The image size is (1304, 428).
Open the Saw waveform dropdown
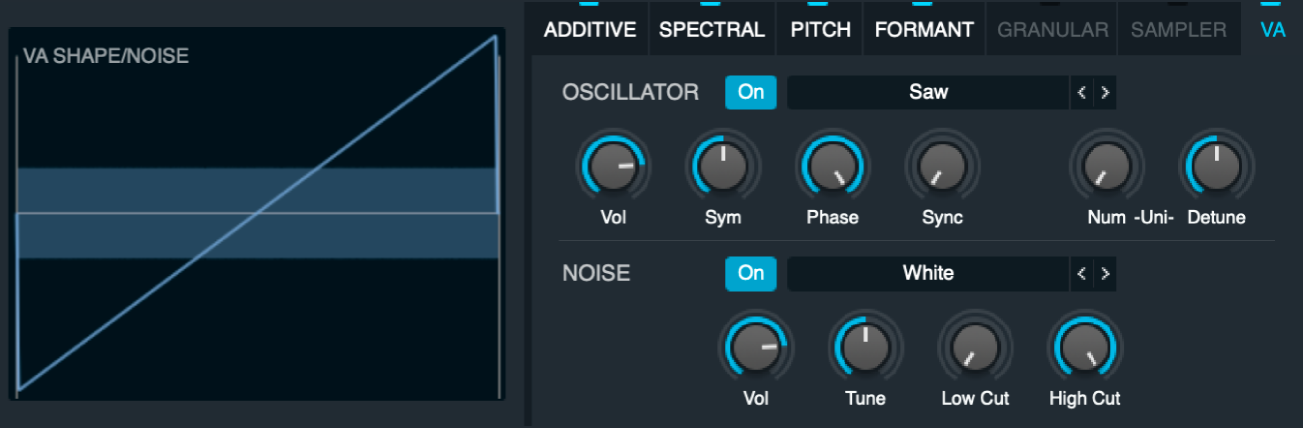point(928,93)
